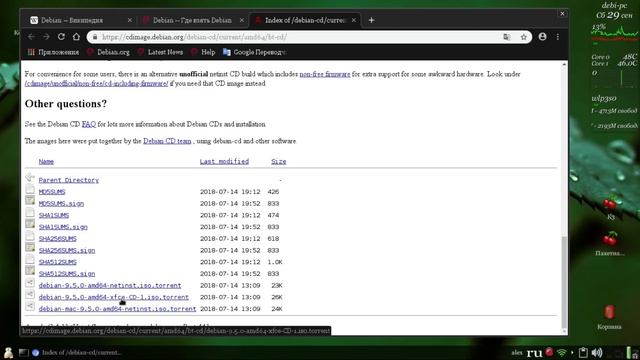Click file icon beside SHA256SUMS.sign
This screenshot has width=640, height=360.
[x=30, y=247]
